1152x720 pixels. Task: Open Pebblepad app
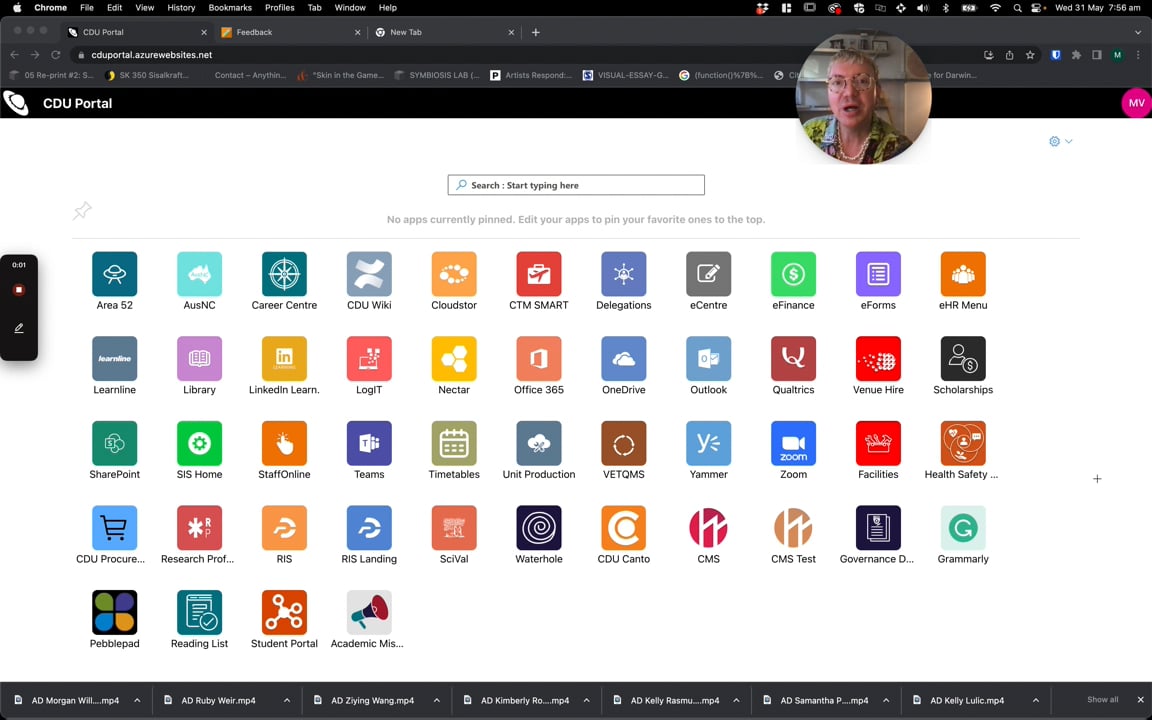115,612
